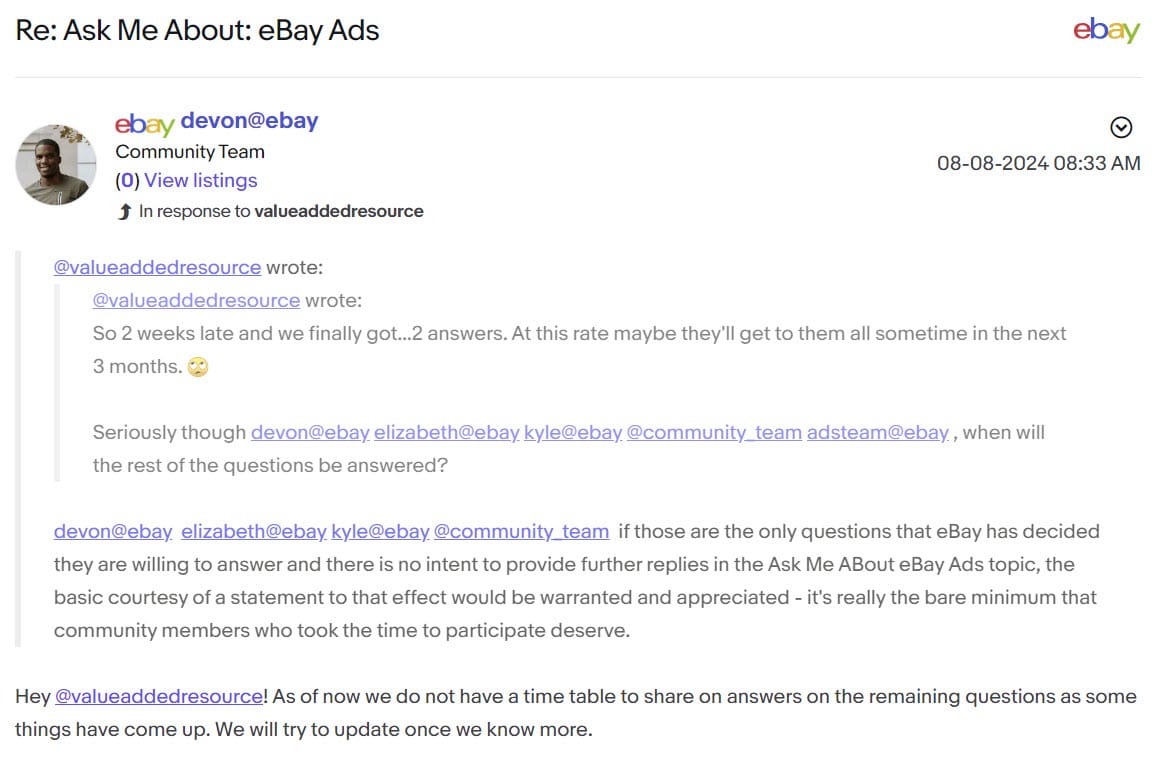Click @community_team mention in nested quote
The height and width of the screenshot is (763, 1160).
pyautogui.click(x=713, y=432)
